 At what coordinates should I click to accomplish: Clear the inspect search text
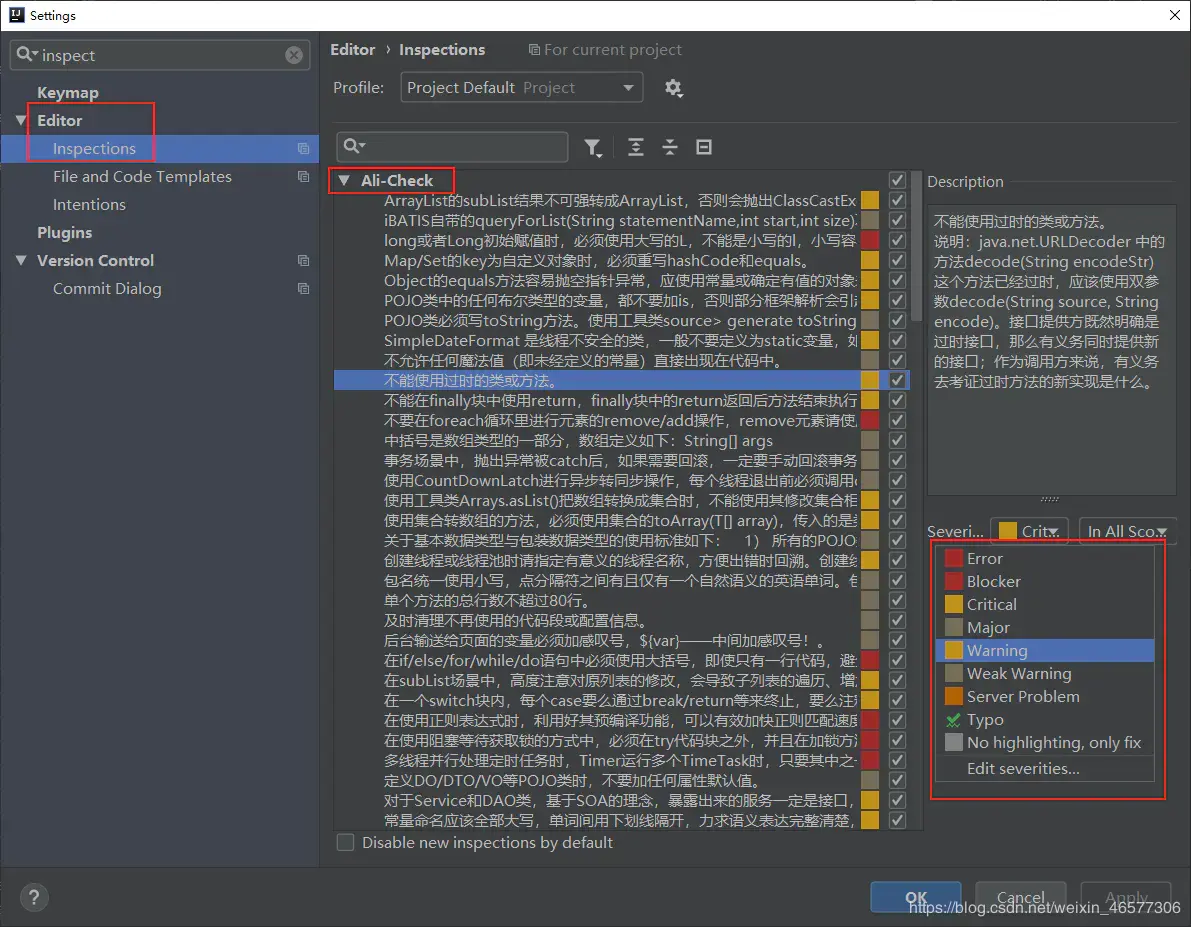click(x=292, y=55)
